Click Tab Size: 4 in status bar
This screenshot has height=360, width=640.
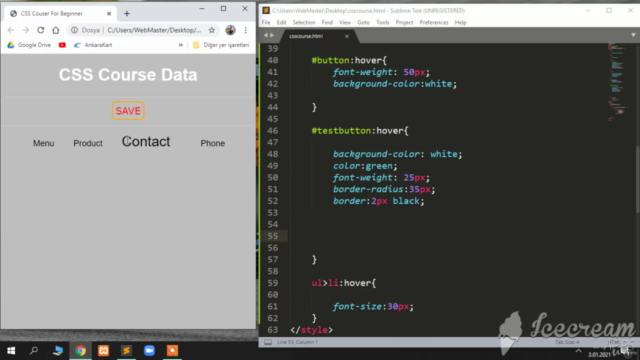tap(567, 342)
